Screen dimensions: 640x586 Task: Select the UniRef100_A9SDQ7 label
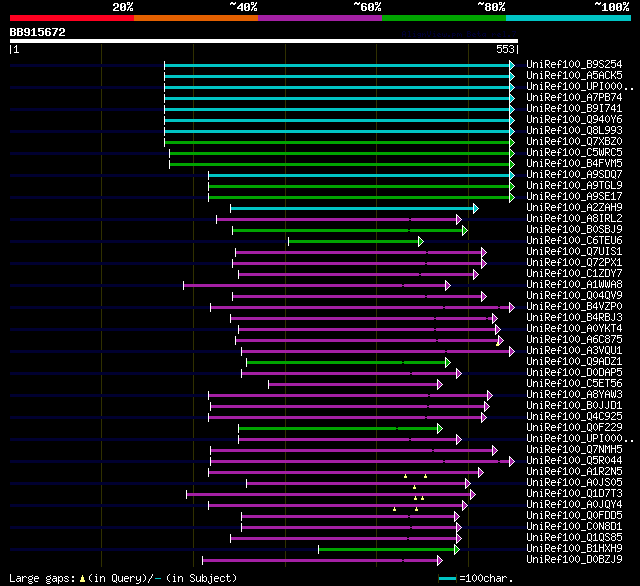pyautogui.click(x=574, y=175)
